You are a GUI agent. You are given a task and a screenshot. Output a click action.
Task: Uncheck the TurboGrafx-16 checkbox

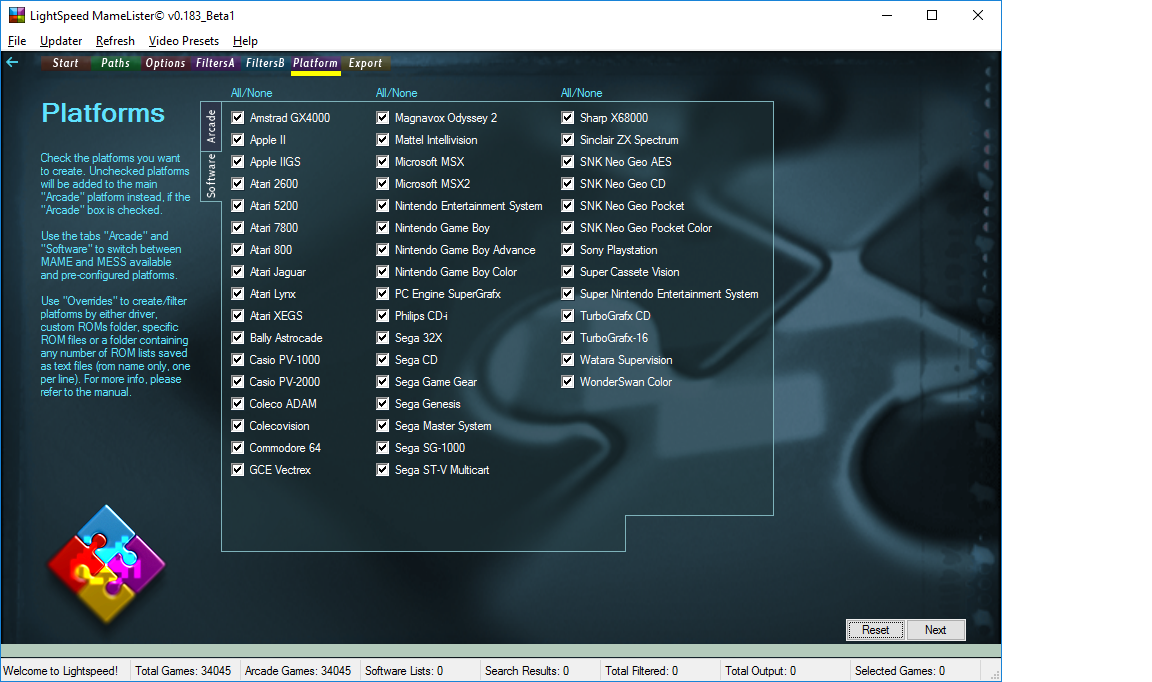[x=568, y=338]
